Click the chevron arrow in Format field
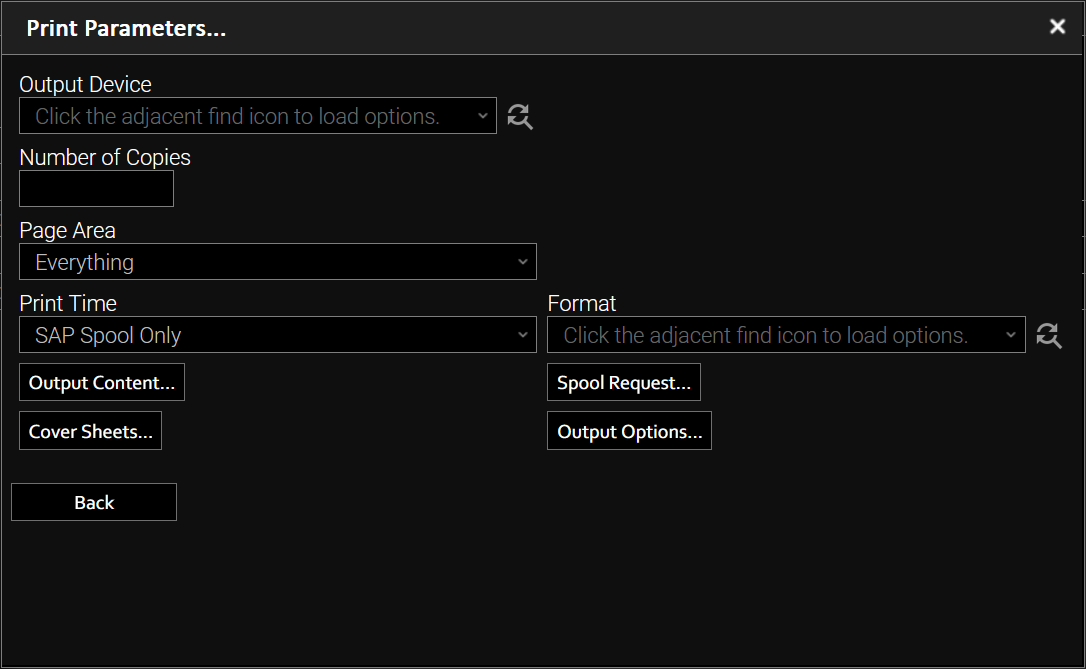The width and height of the screenshot is (1086, 669). click(x=1010, y=335)
